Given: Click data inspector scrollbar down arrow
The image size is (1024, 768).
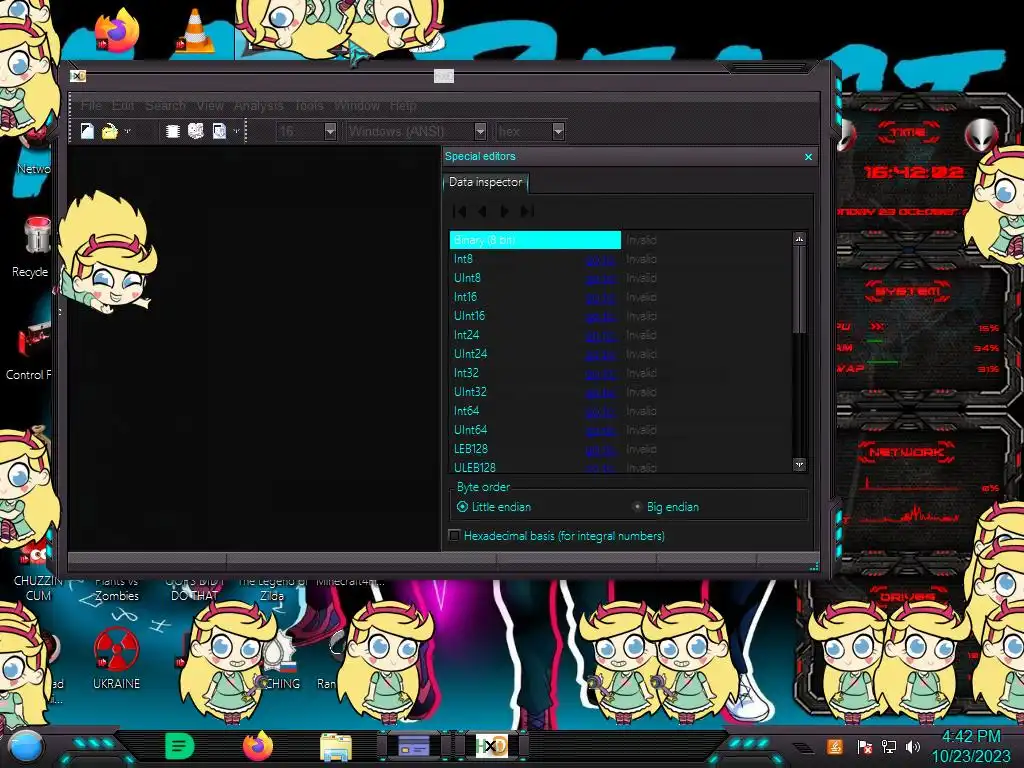Looking at the screenshot, I should [799, 464].
